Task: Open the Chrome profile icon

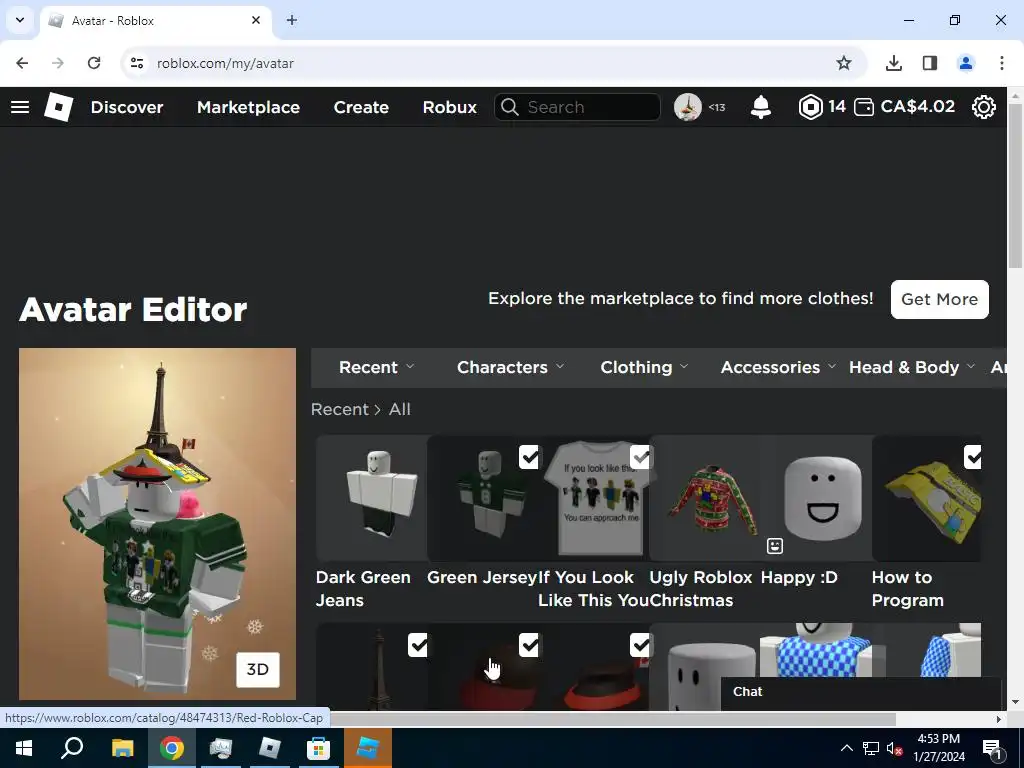Action: click(966, 63)
